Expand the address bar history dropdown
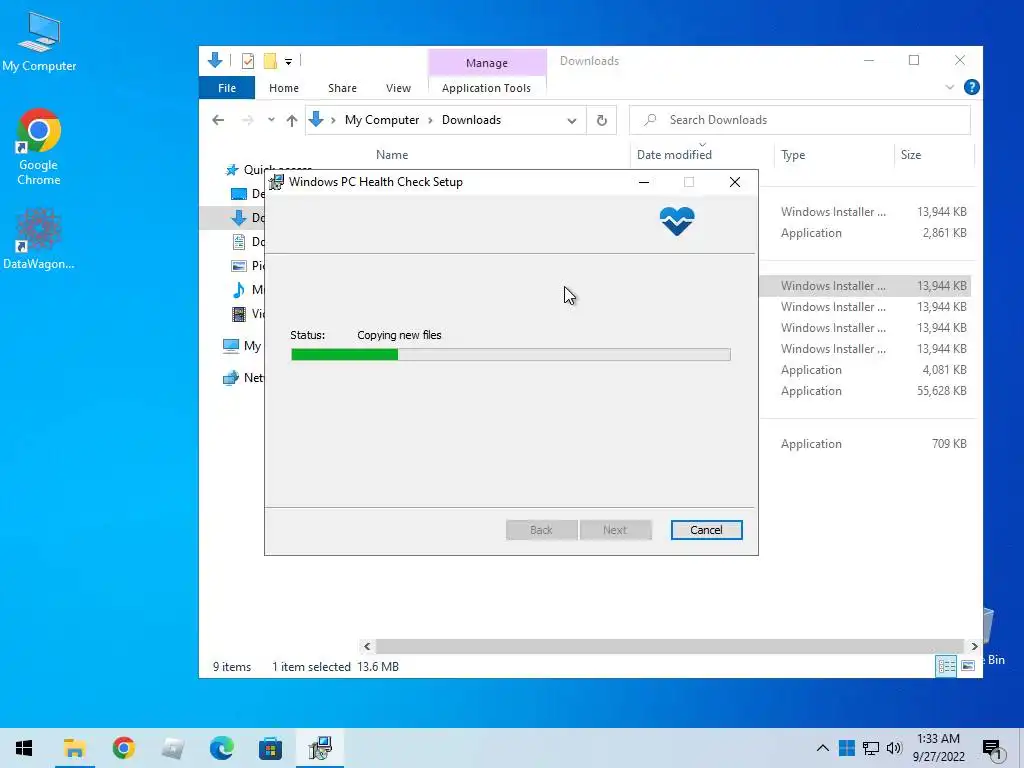Image resolution: width=1024 pixels, height=768 pixels. click(571, 120)
